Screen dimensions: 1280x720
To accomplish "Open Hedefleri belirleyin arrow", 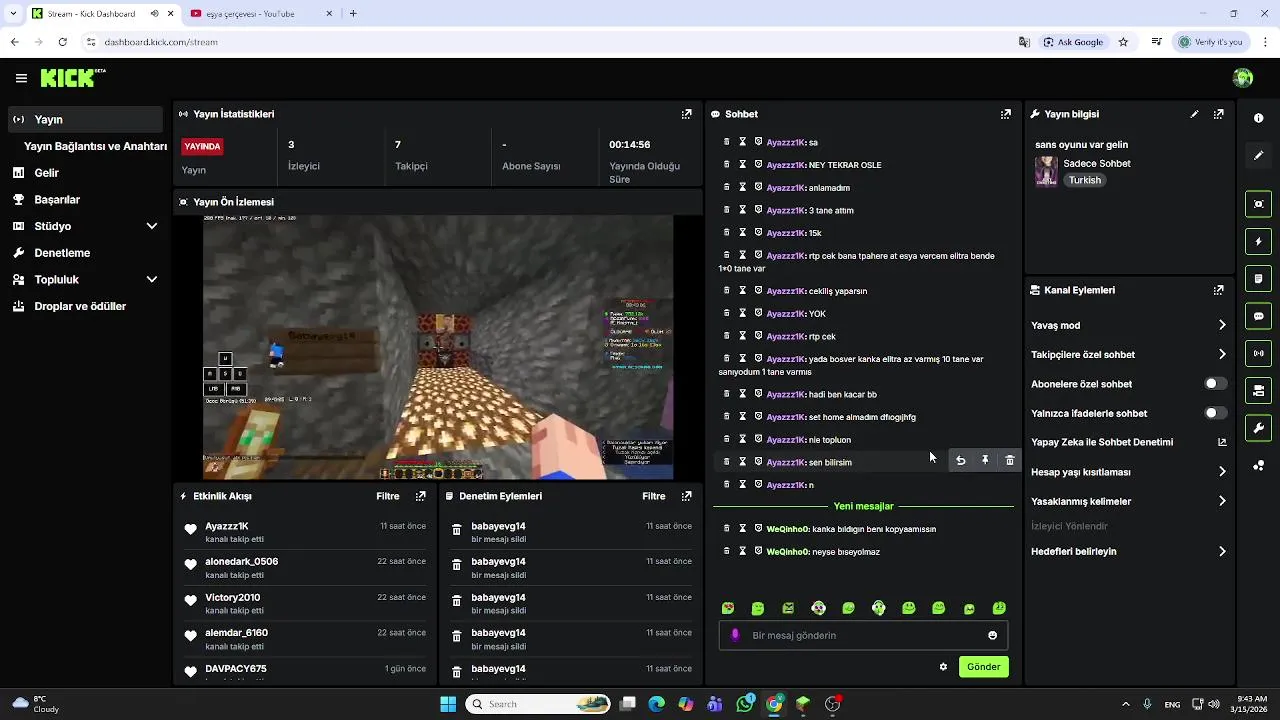I will click(x=1222, y=551).
